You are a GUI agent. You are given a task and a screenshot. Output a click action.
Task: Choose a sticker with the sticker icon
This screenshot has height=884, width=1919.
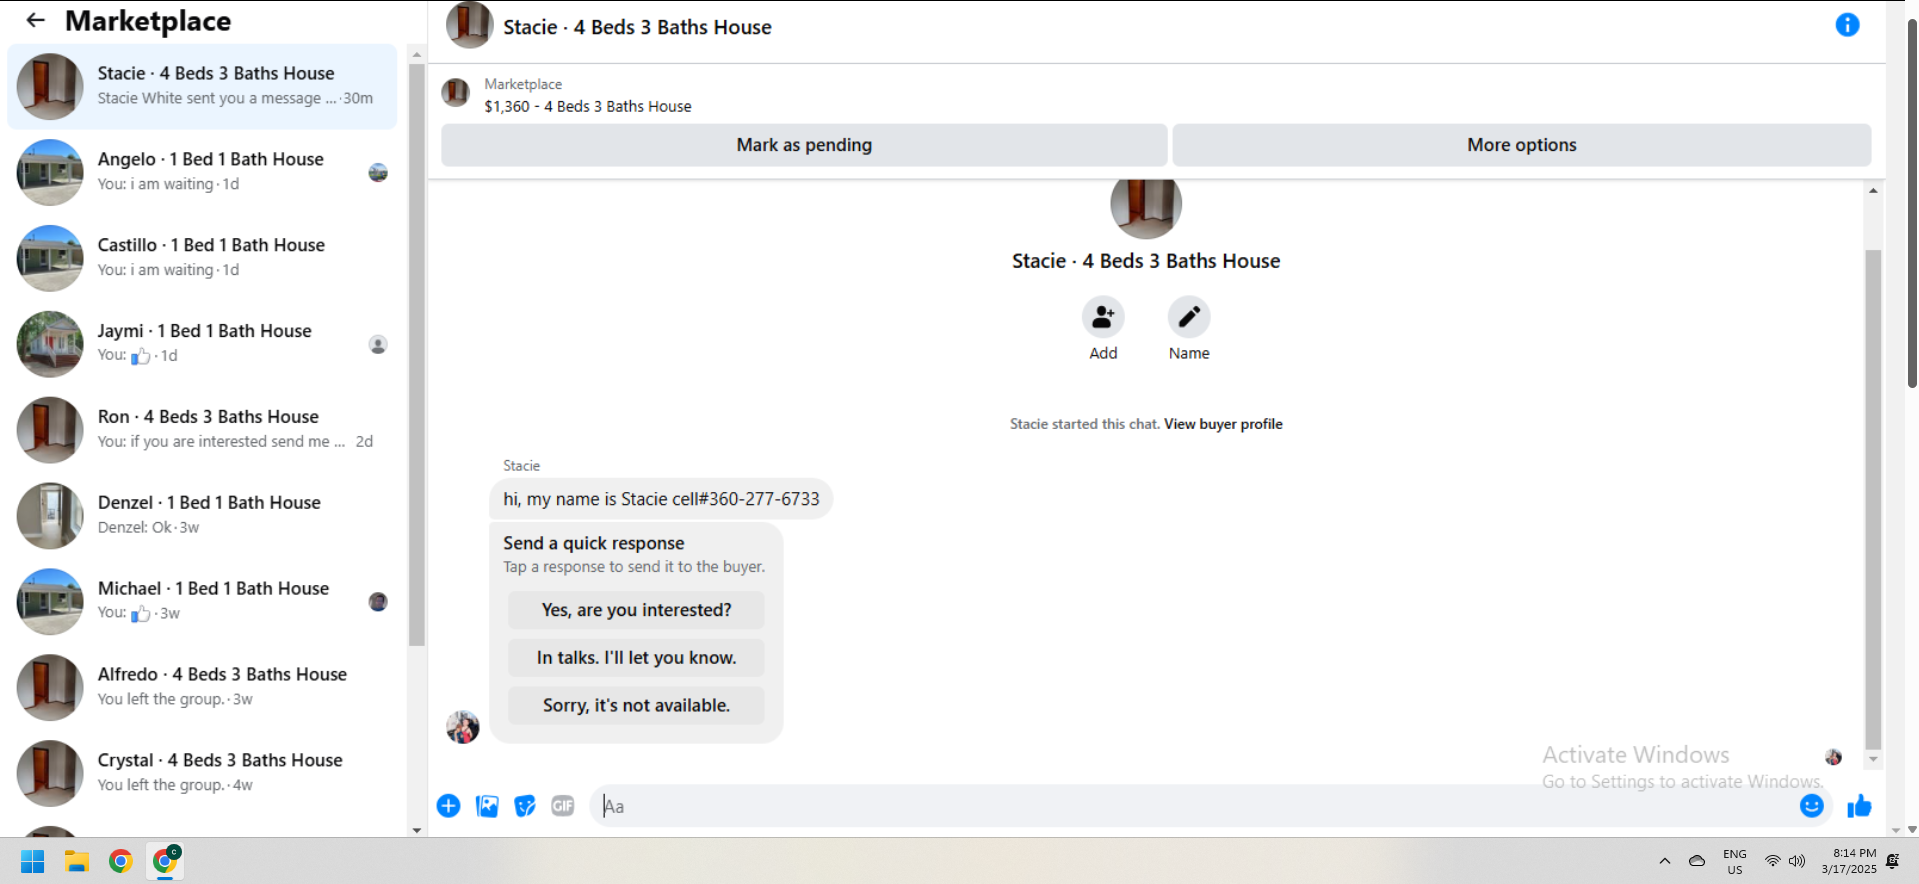coord(525,806)
